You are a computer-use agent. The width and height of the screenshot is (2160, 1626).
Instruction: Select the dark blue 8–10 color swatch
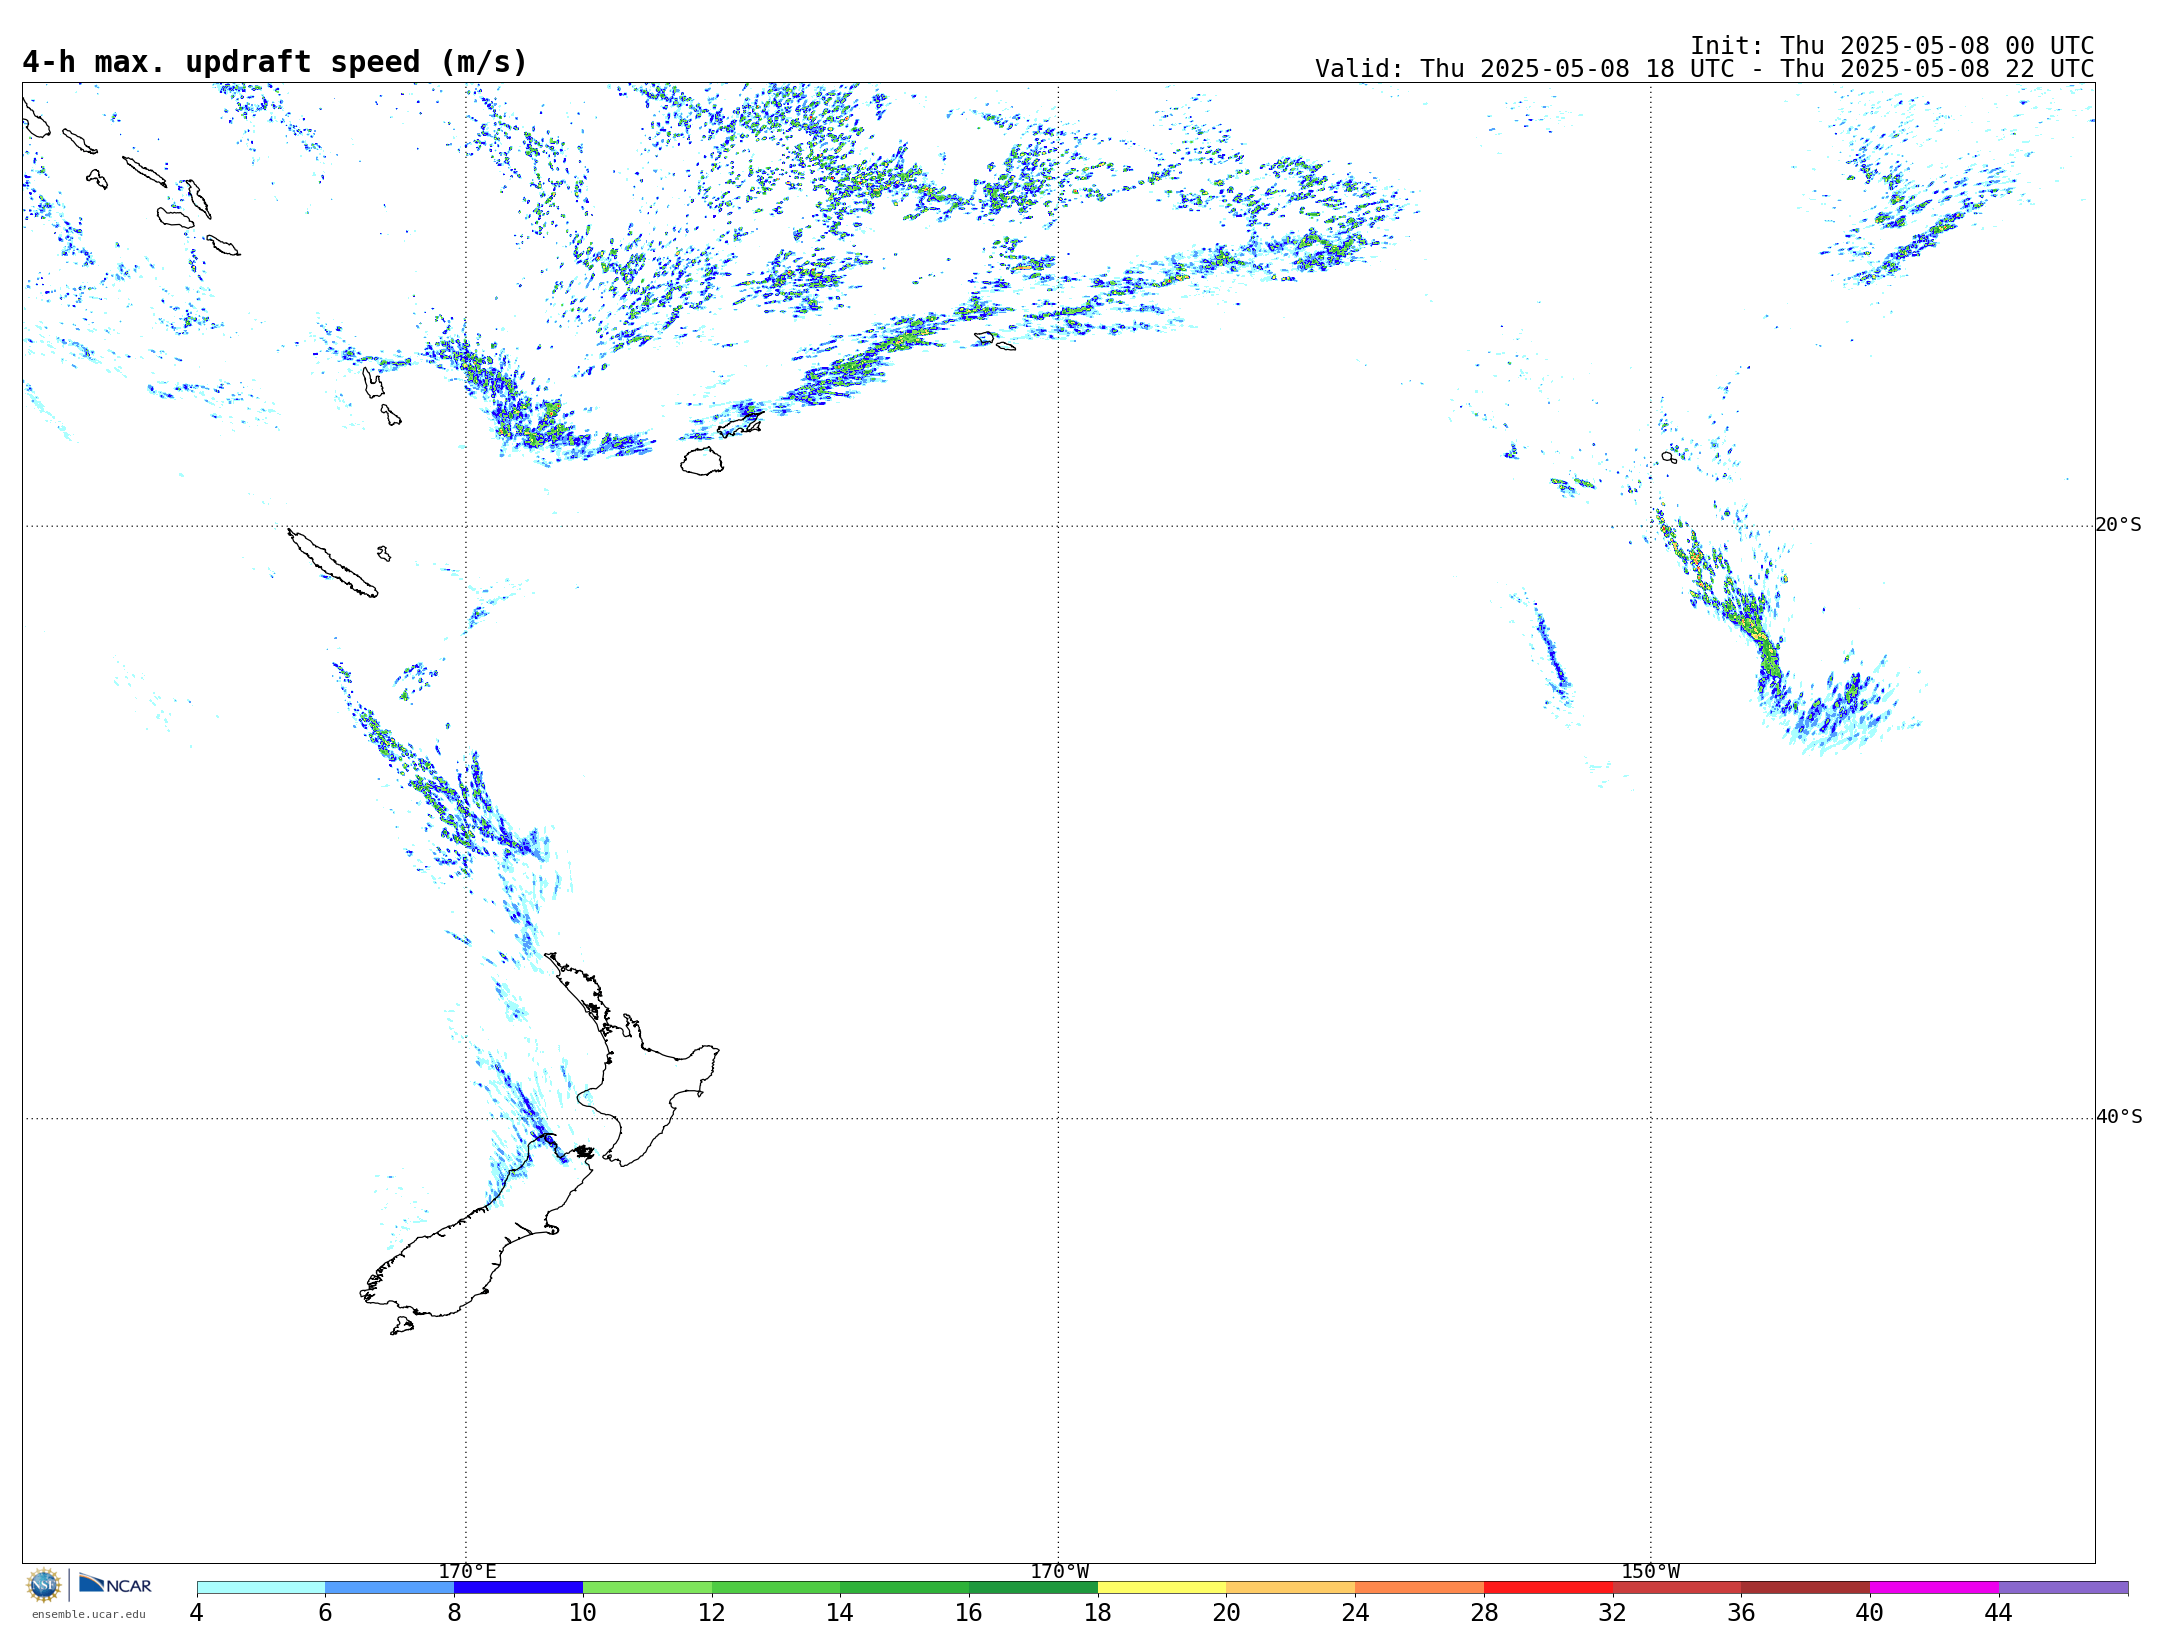(x=519, y=1588)
